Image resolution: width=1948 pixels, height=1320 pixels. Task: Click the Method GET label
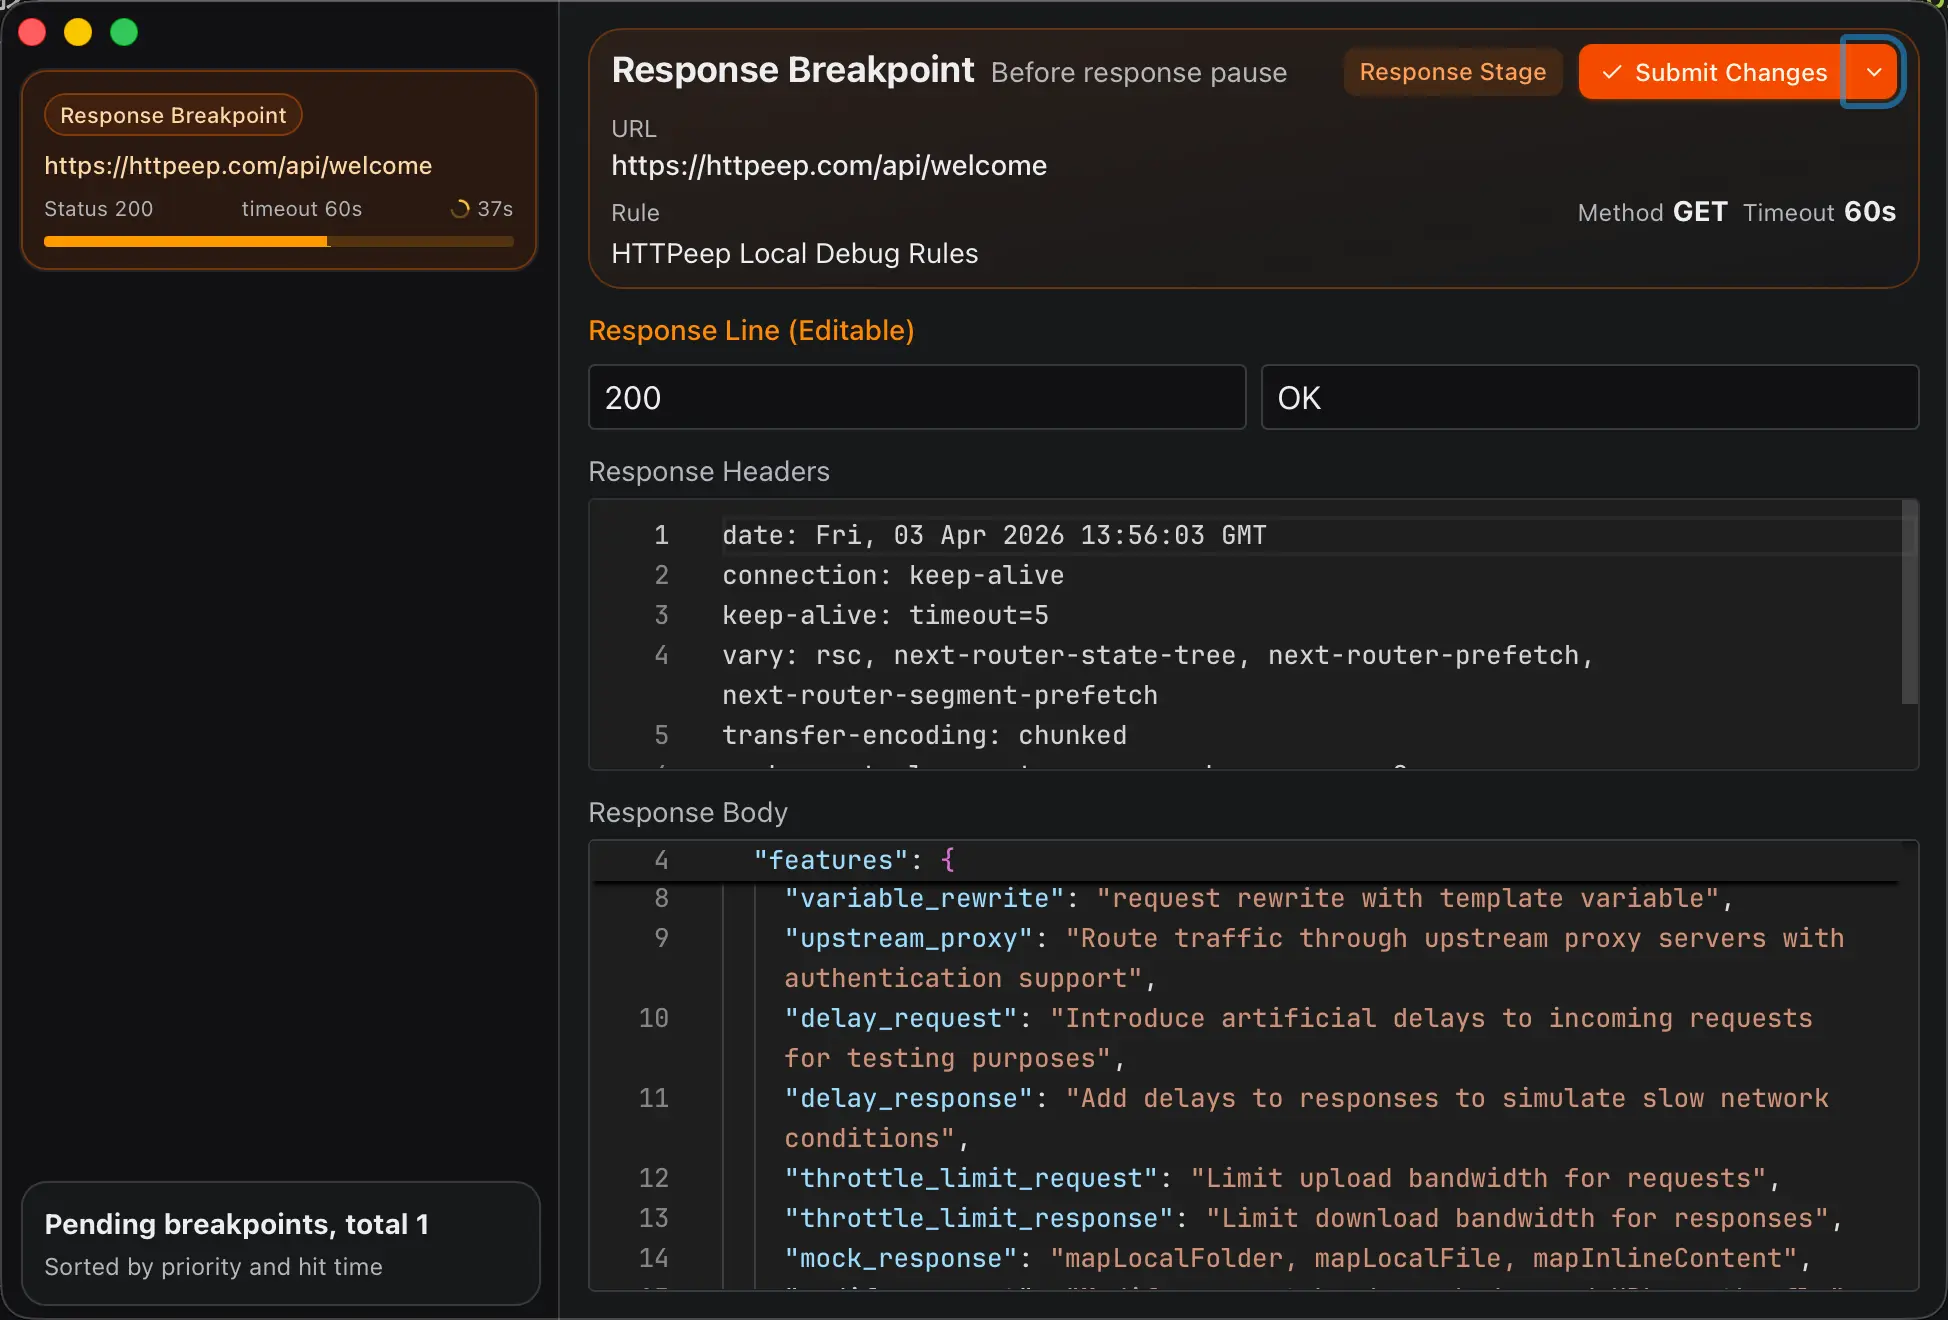tap(1652, 212)
